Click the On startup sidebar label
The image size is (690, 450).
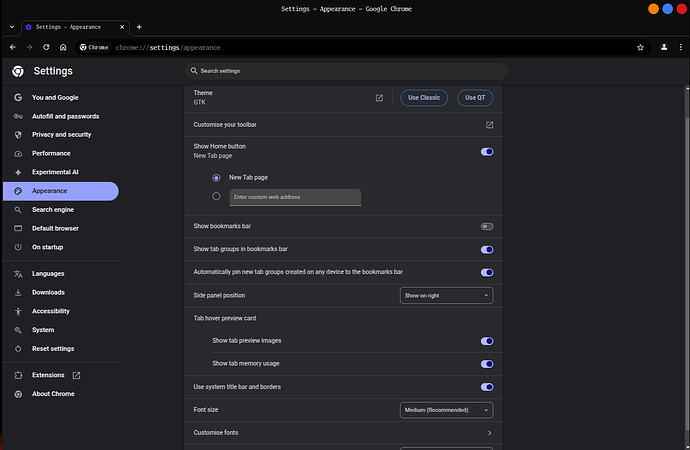click(48, 247)
